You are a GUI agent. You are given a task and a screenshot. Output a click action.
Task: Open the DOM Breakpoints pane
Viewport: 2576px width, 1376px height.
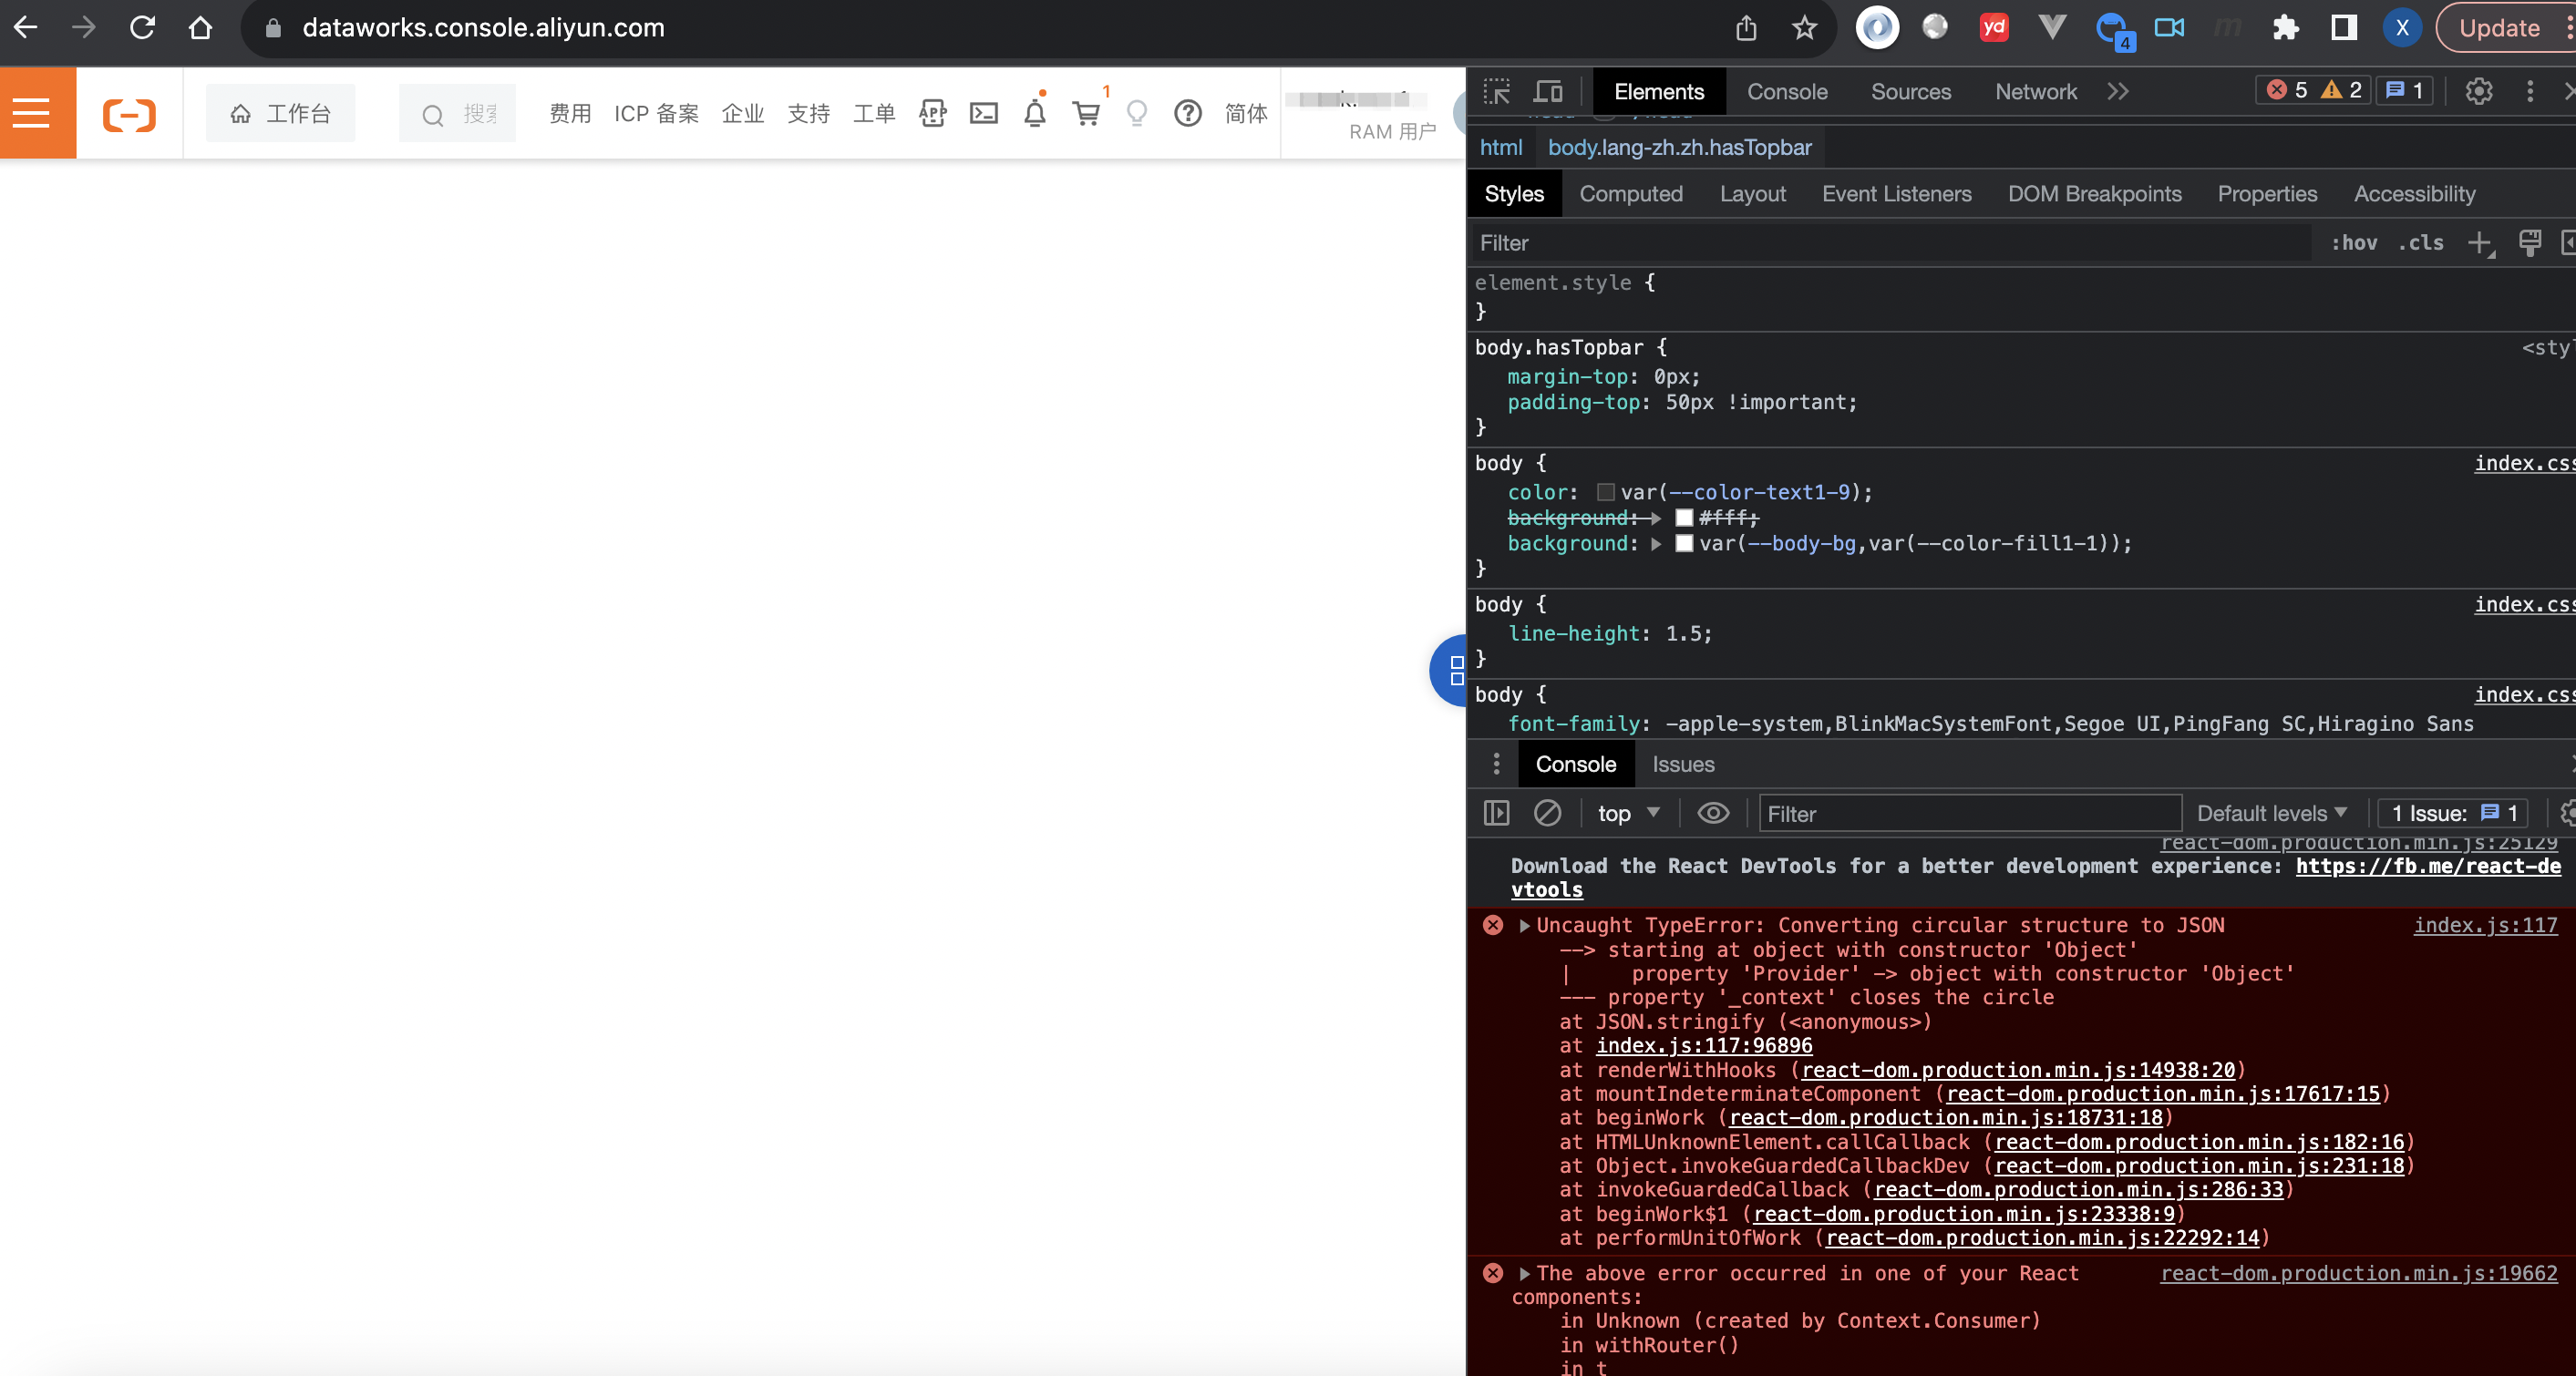click(x=2094, y=194)
